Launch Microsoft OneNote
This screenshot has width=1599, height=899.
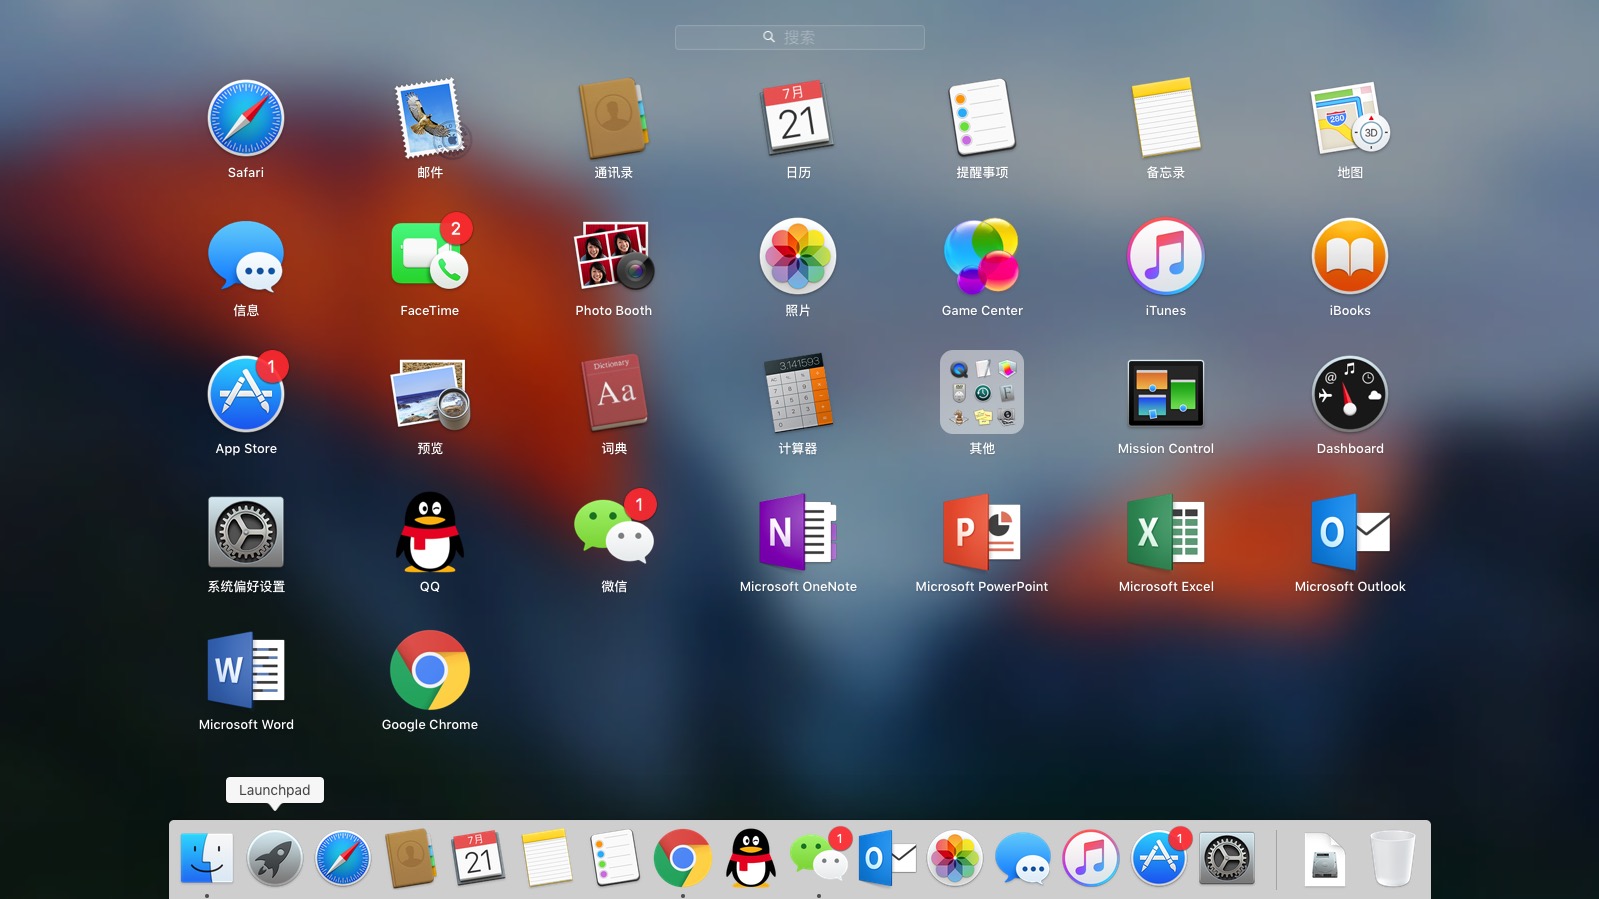pyautogui.click(x=798, y=532)
